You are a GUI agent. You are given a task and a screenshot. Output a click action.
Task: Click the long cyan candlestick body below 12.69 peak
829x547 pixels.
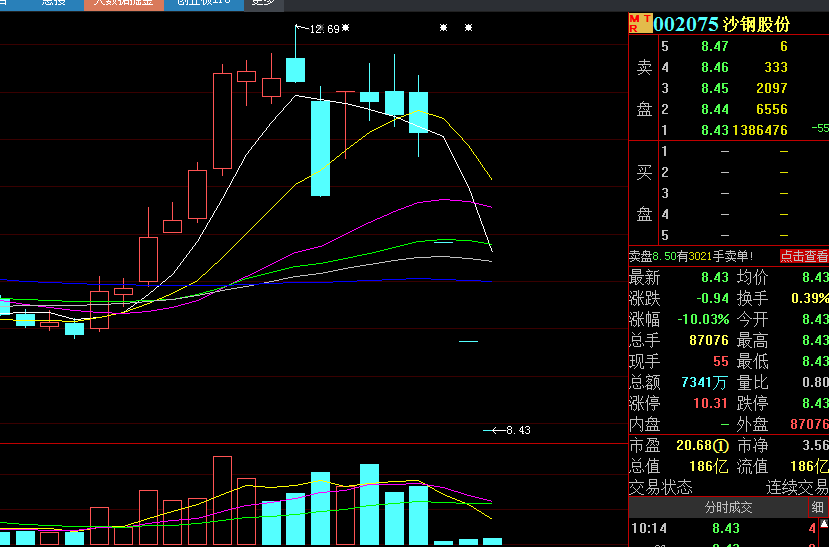(x=320, y=149)
